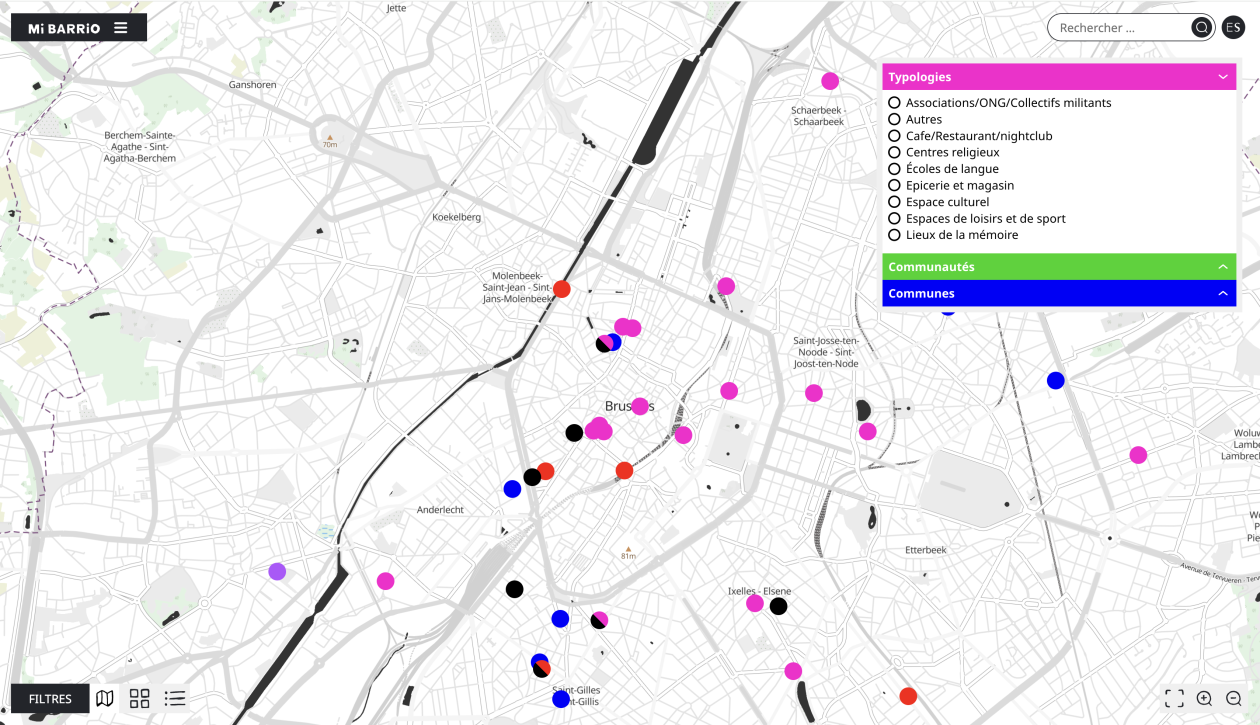Click the Communautés header label
Image resolution: width=1260 pixels, height=725 pixels.
coord(931,267)
